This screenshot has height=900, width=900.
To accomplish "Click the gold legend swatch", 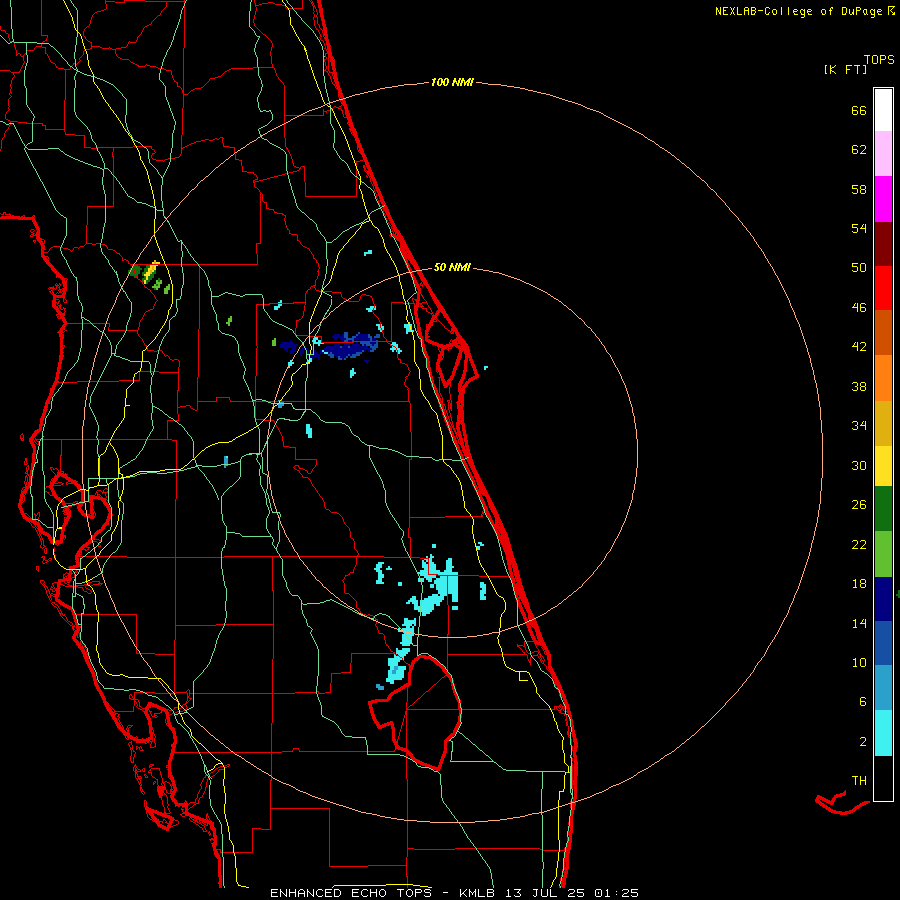I will pos(883,423).
